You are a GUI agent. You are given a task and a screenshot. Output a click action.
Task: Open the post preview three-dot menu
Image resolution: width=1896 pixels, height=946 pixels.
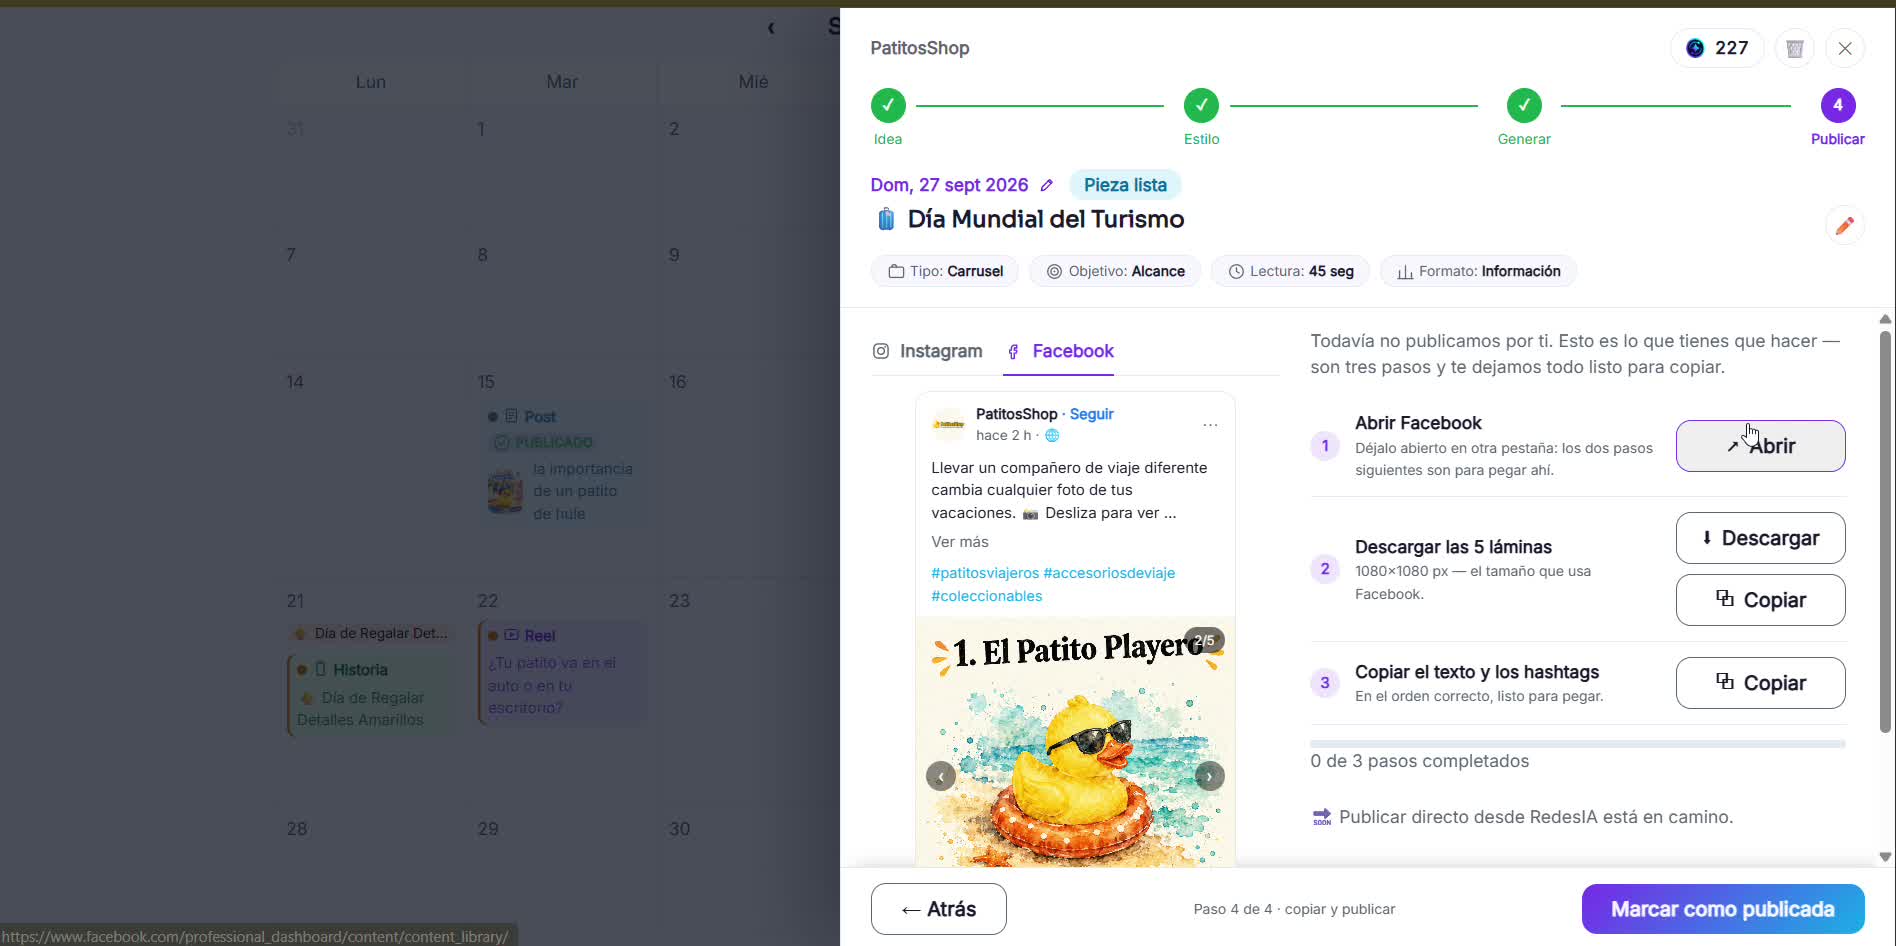pos(1210,425)
